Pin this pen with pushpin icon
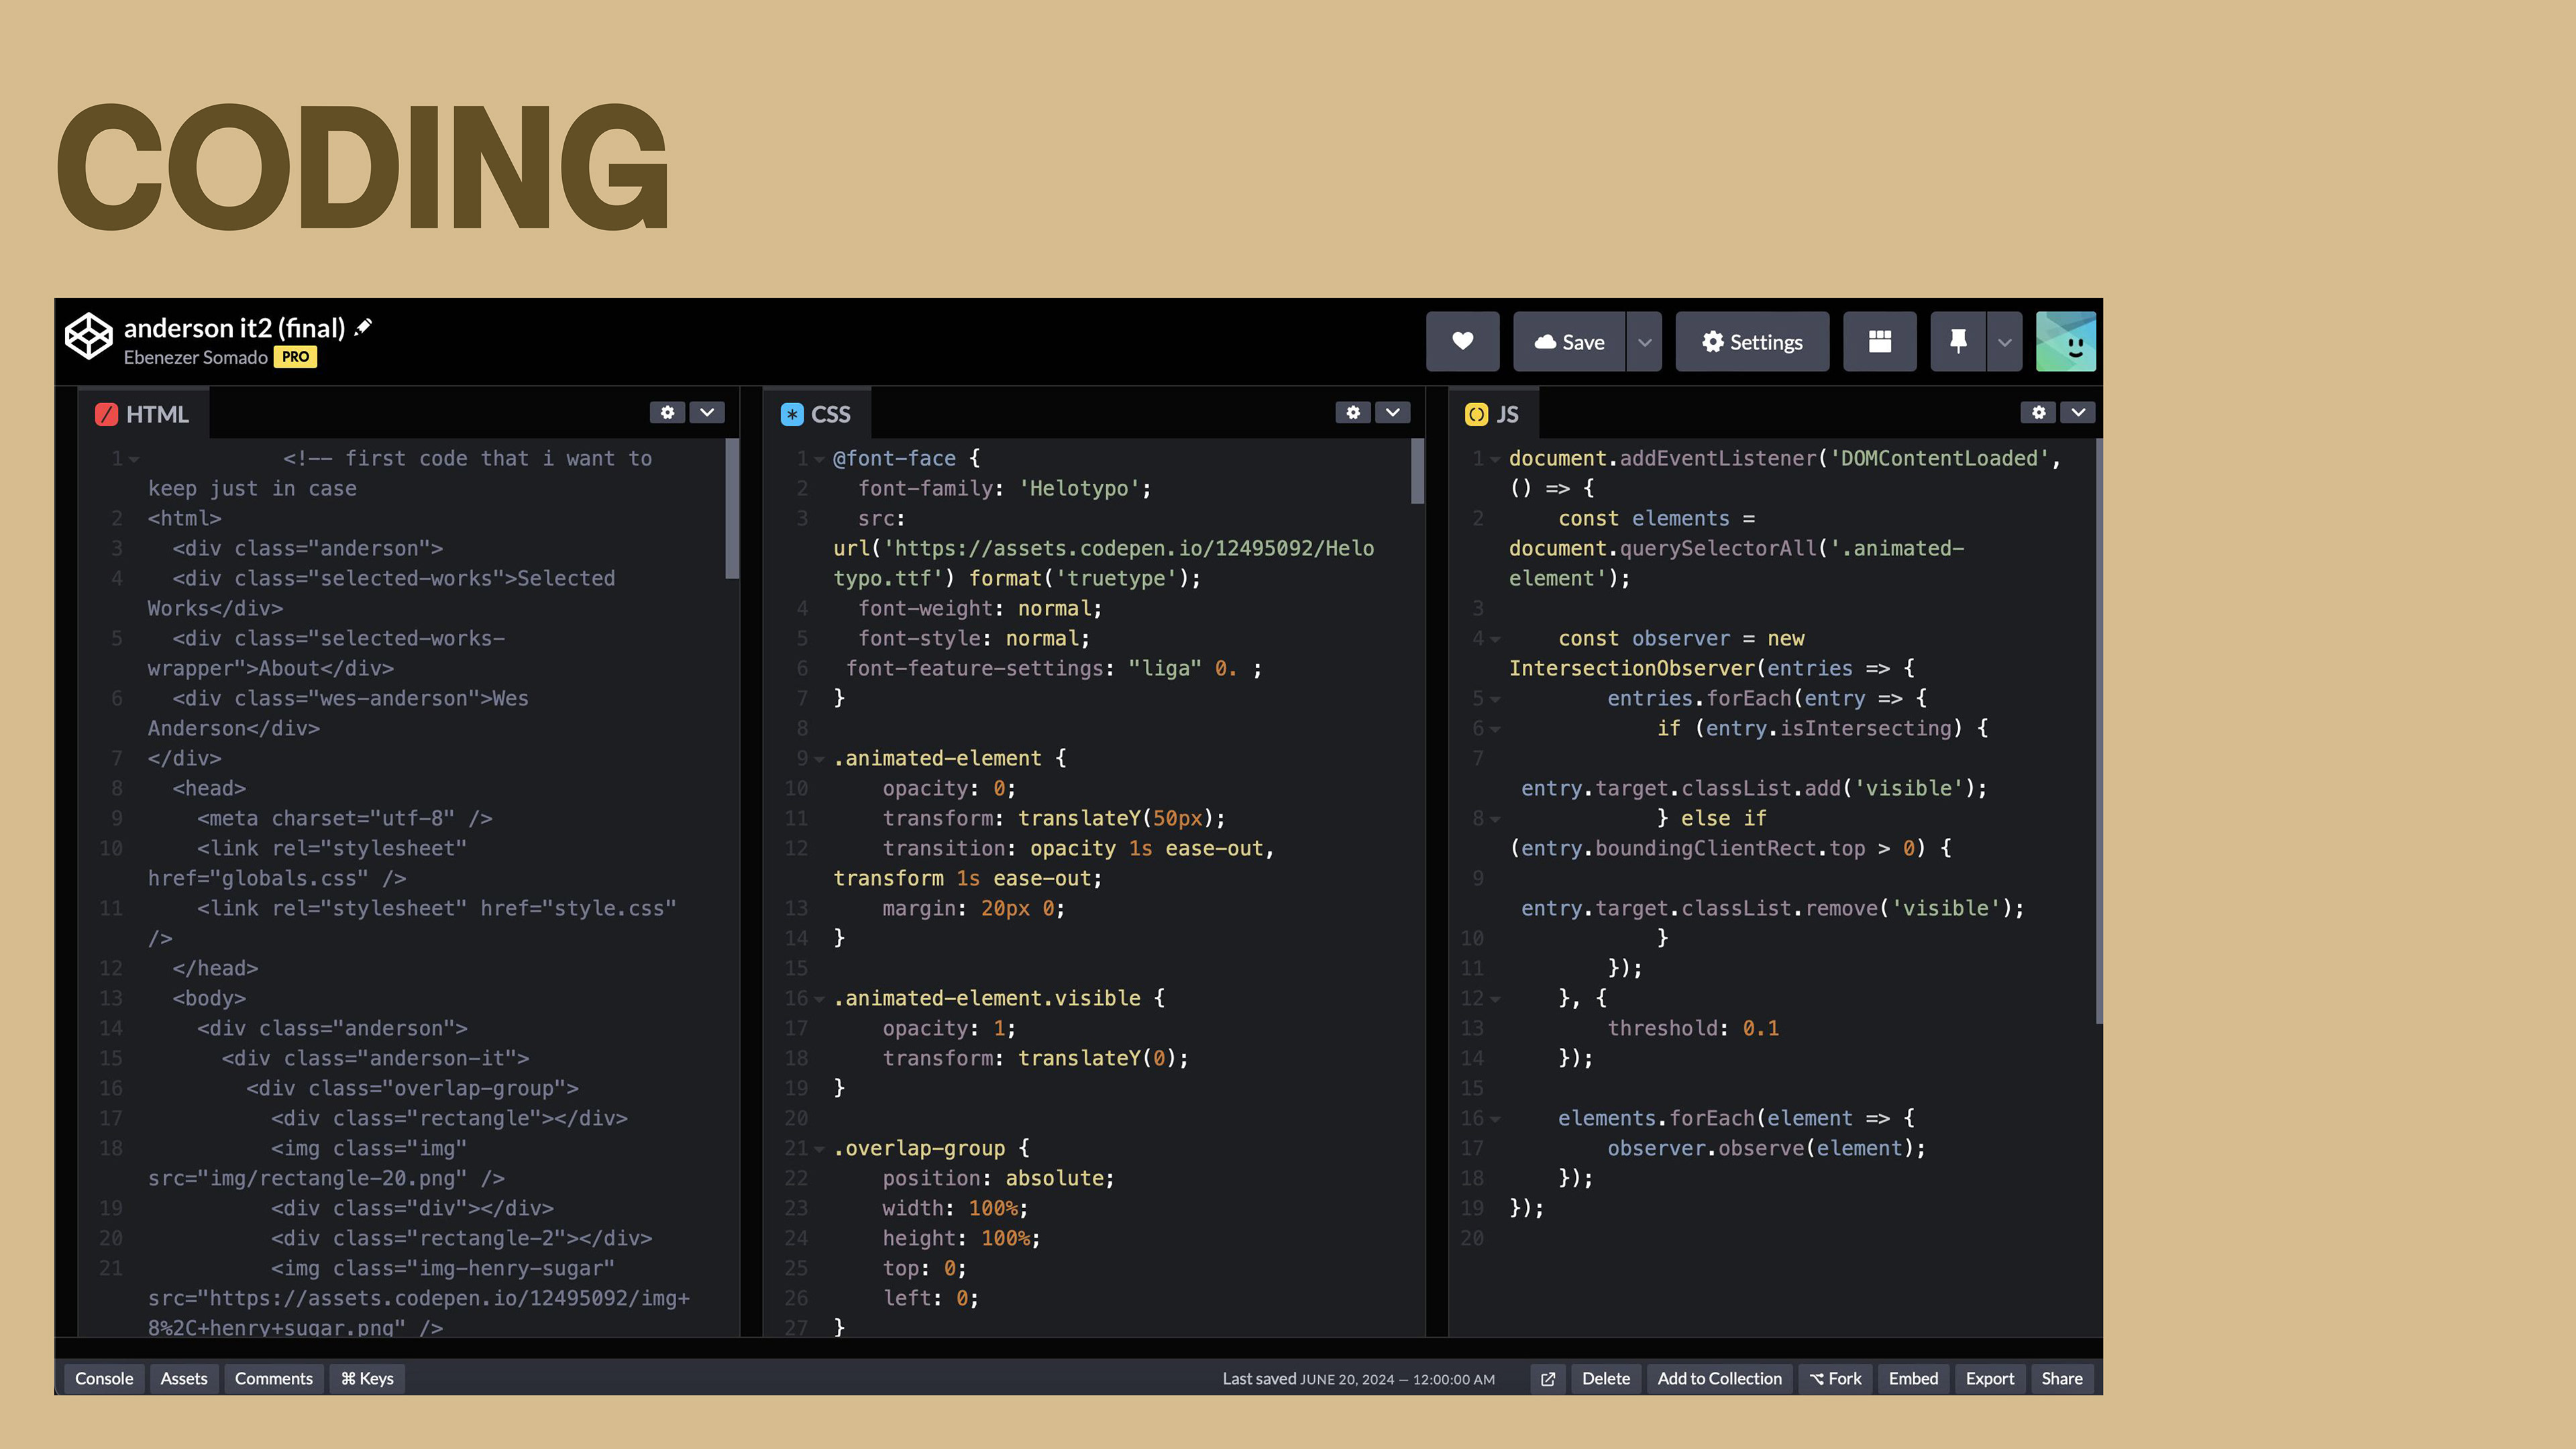Image resolution: width=2576 pixels, height=1449 pixels. (x=1958, y=341)
